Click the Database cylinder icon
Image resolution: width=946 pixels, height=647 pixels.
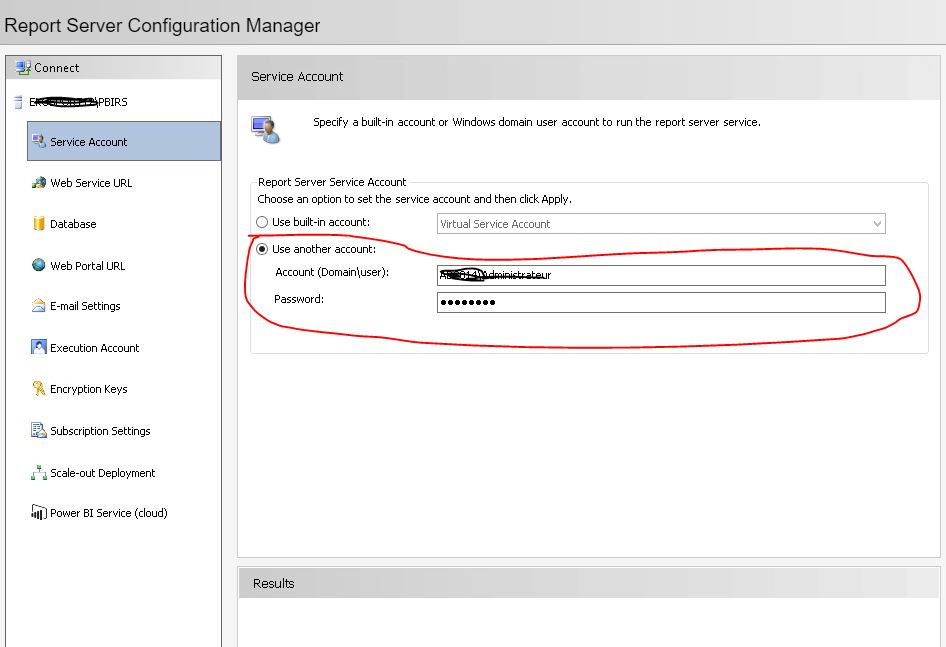(39, 223)
